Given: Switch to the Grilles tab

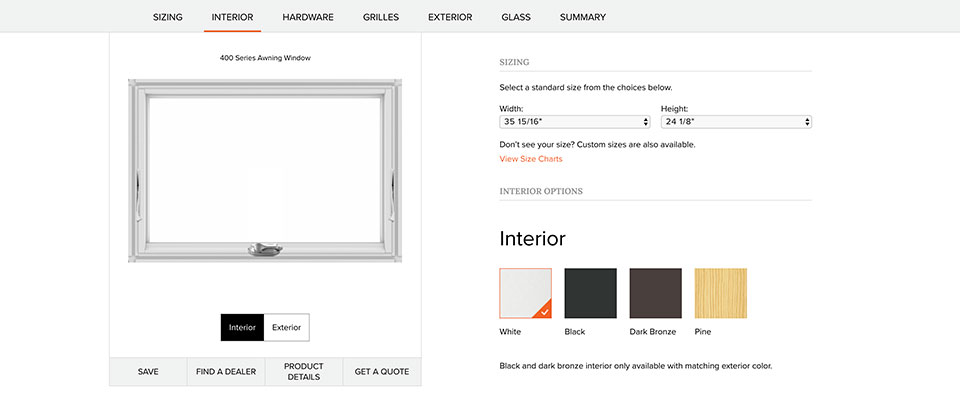Looking at the screenshot, I should tap(381, 17).
